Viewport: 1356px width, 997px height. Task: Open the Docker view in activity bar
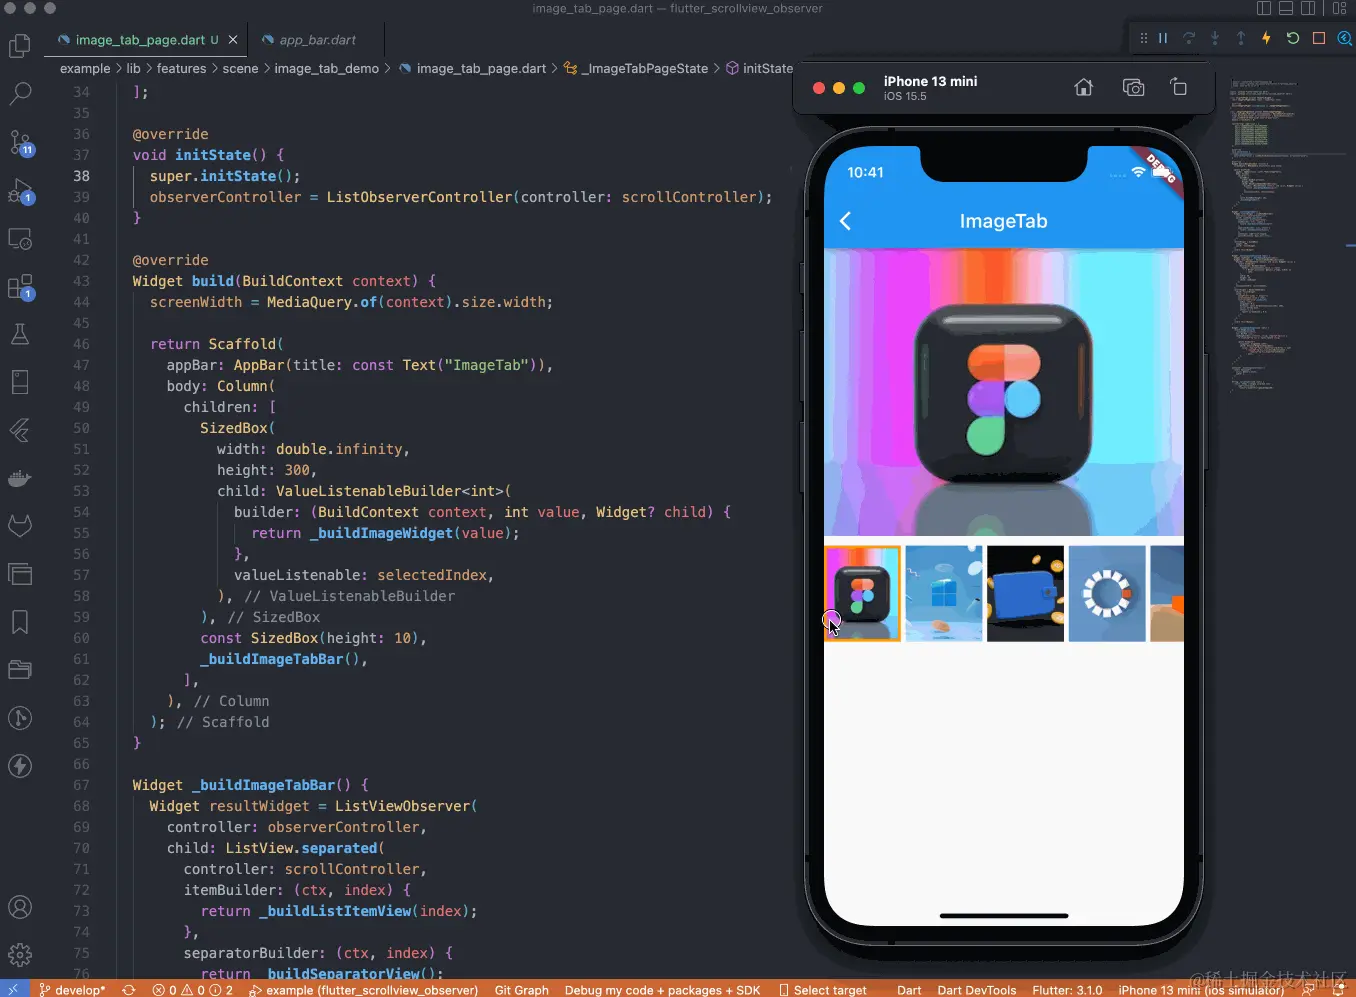(20, 478)
